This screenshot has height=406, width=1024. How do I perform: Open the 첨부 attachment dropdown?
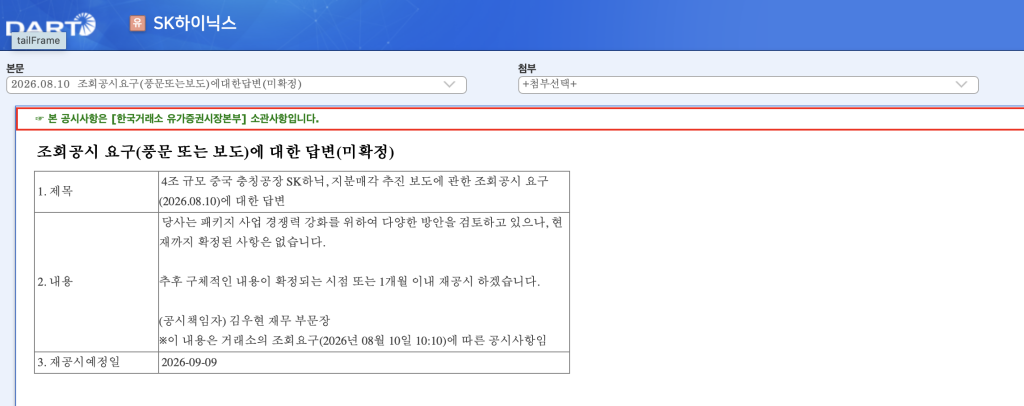click(x=748, y=85)
